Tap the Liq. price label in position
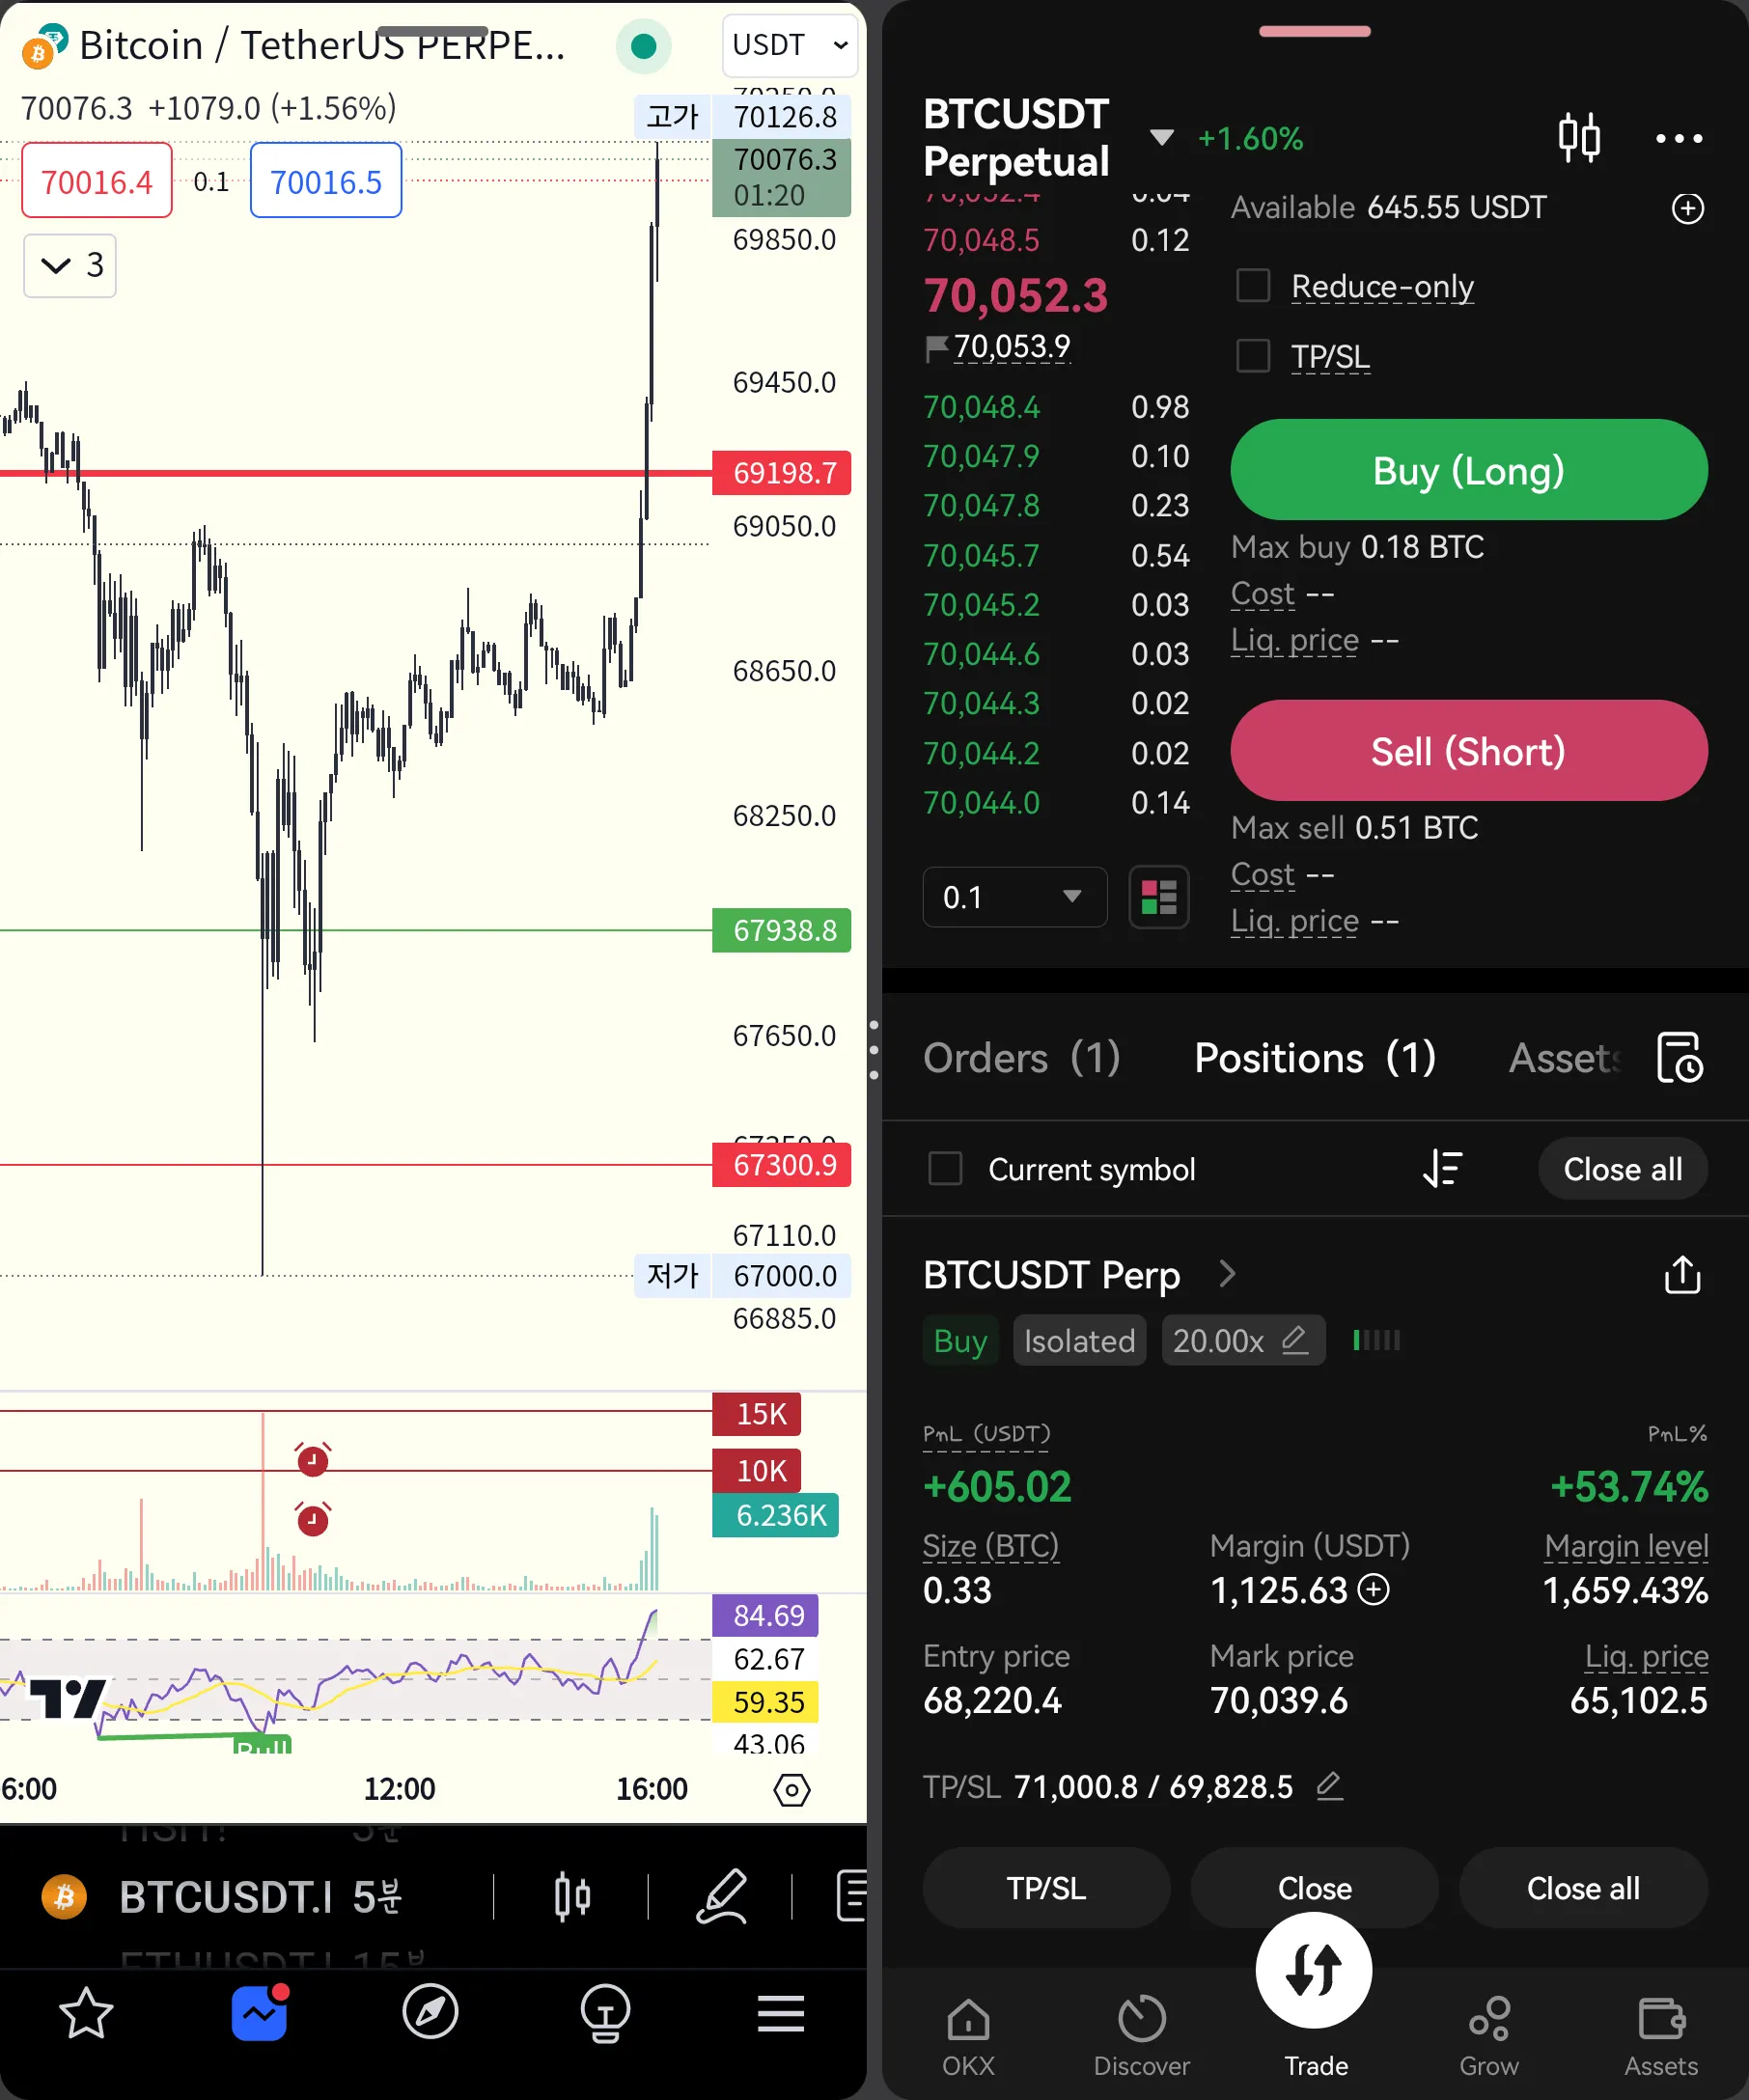This screenshot has width=1749, height=2100. 1646,1655
